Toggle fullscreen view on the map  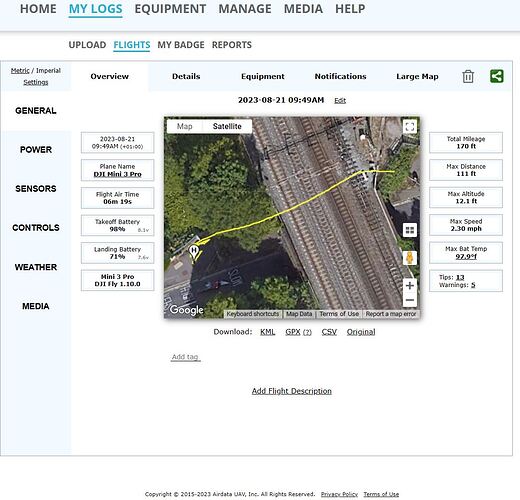click(410, 126)
